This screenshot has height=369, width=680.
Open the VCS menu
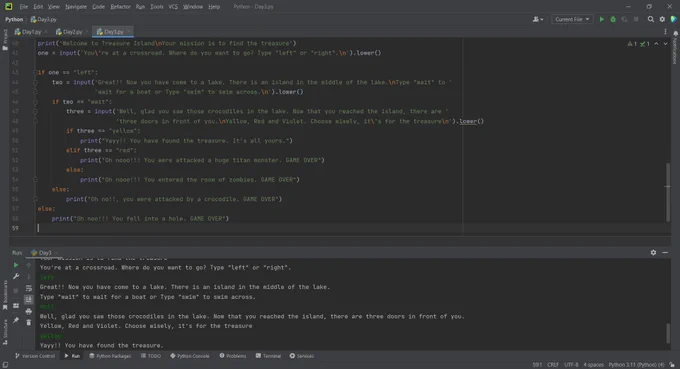pos(173,7)
